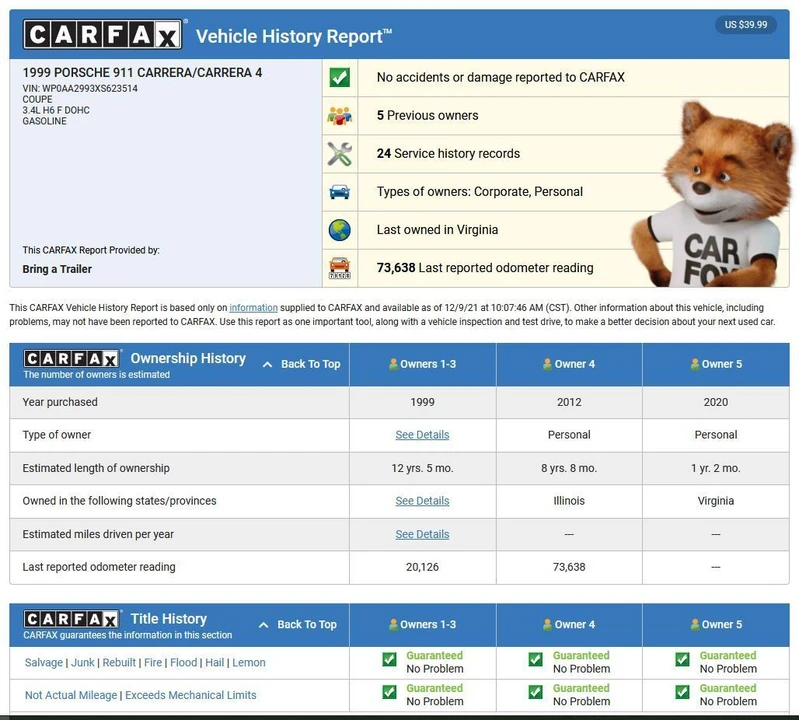This screenshot has height=720, width=799.
Task: Click the person icon in Title History Owner 5 header
Action: point(695,624)
